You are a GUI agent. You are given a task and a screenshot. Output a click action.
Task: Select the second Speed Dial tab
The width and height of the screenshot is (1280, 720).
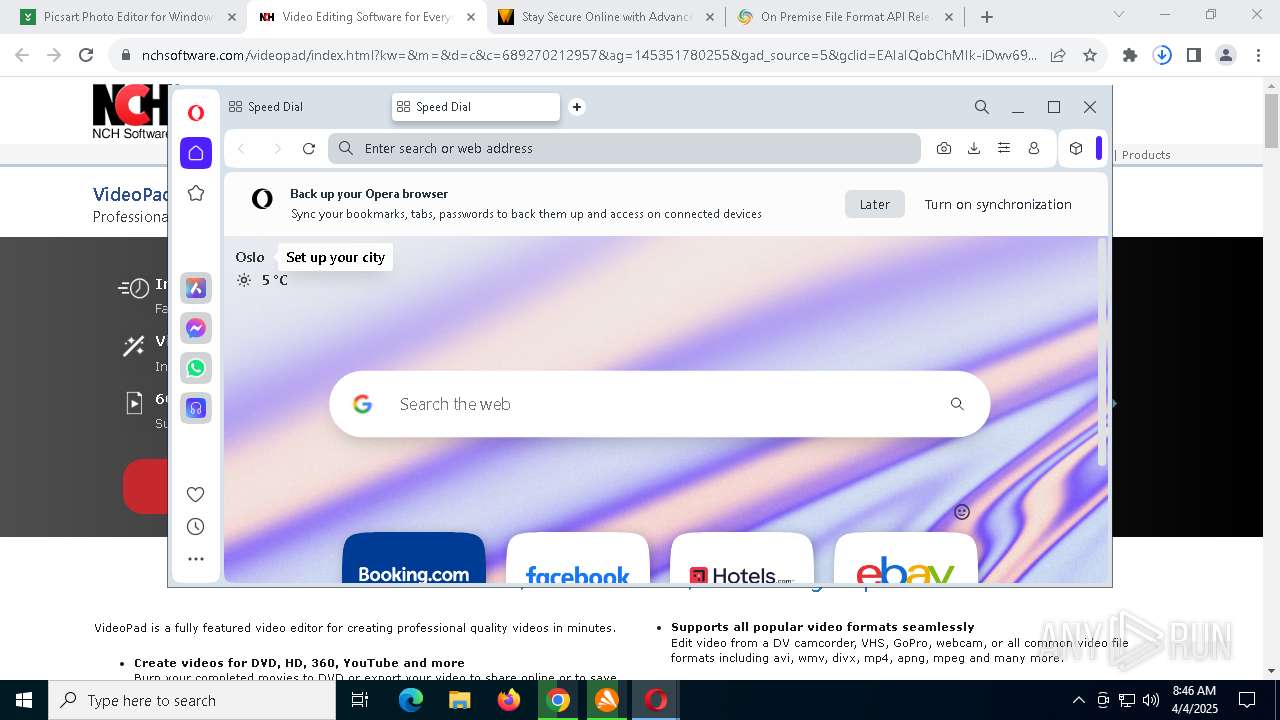pyautogui.click(x=476, y=107)
